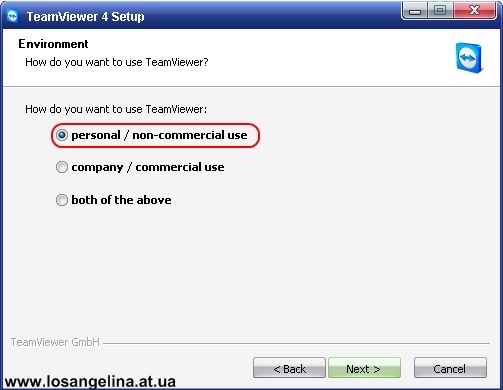This screenshot has width=503, height=390.
Task: Click the 'TeamViewer 4 Setup' title bar text
Action: tap(85, 16)
